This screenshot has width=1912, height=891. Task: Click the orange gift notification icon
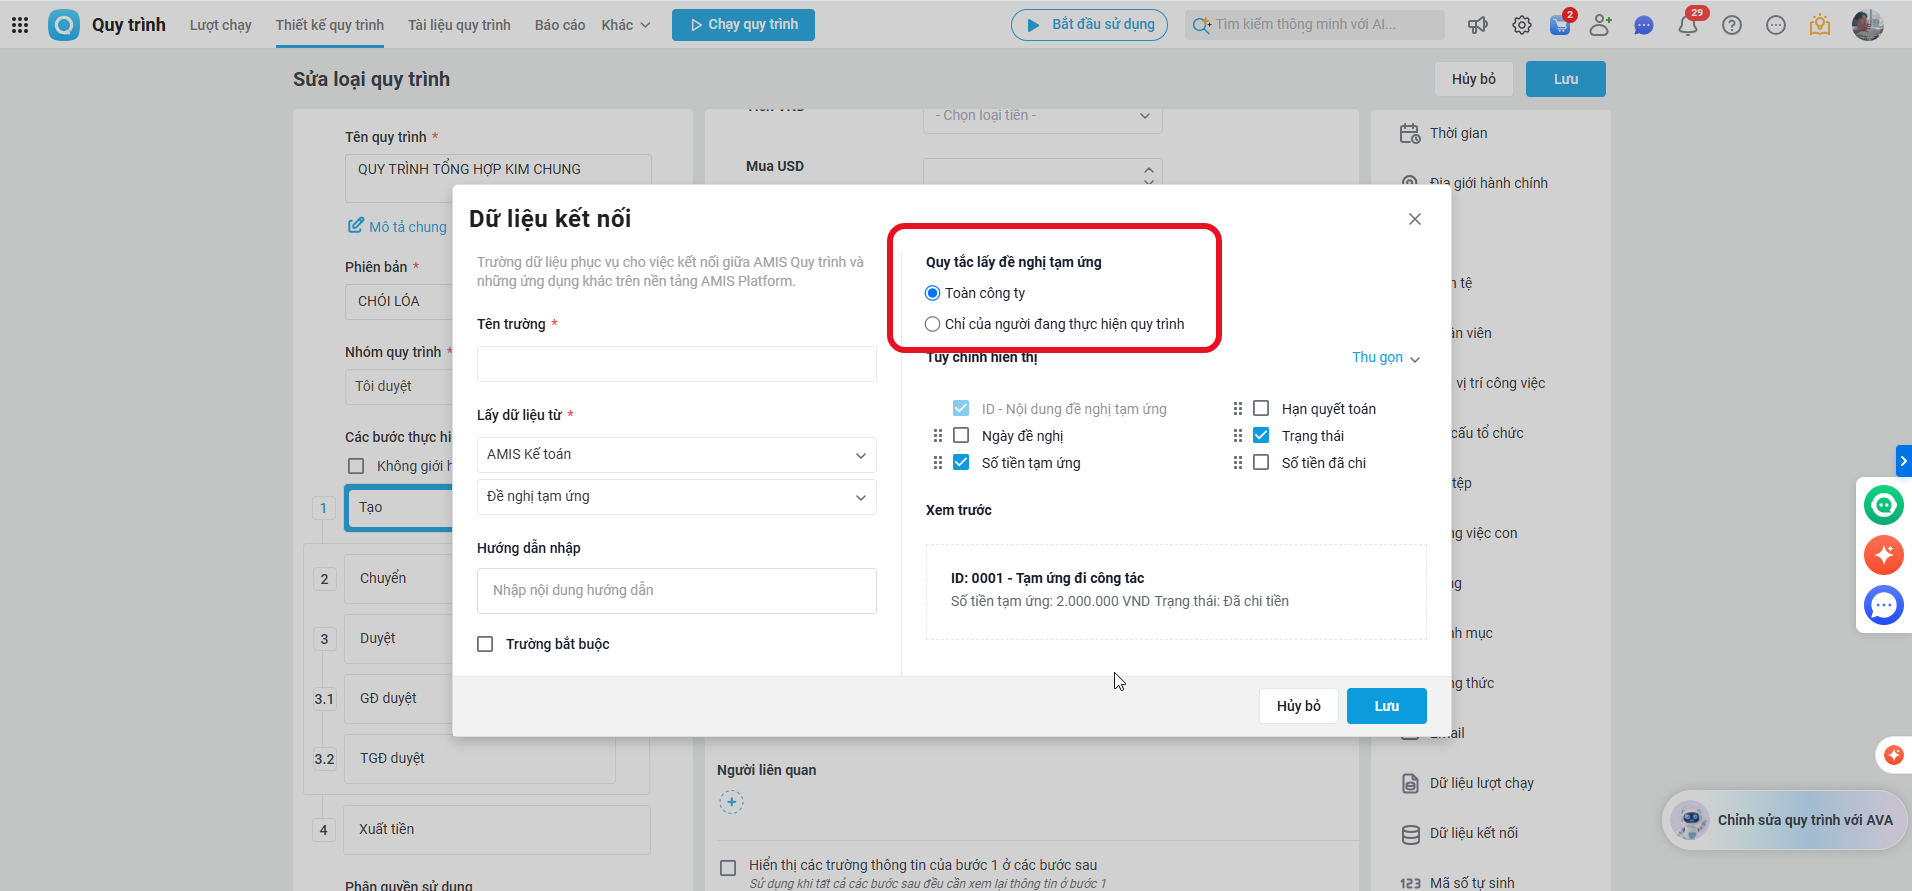pos(1820,25)
